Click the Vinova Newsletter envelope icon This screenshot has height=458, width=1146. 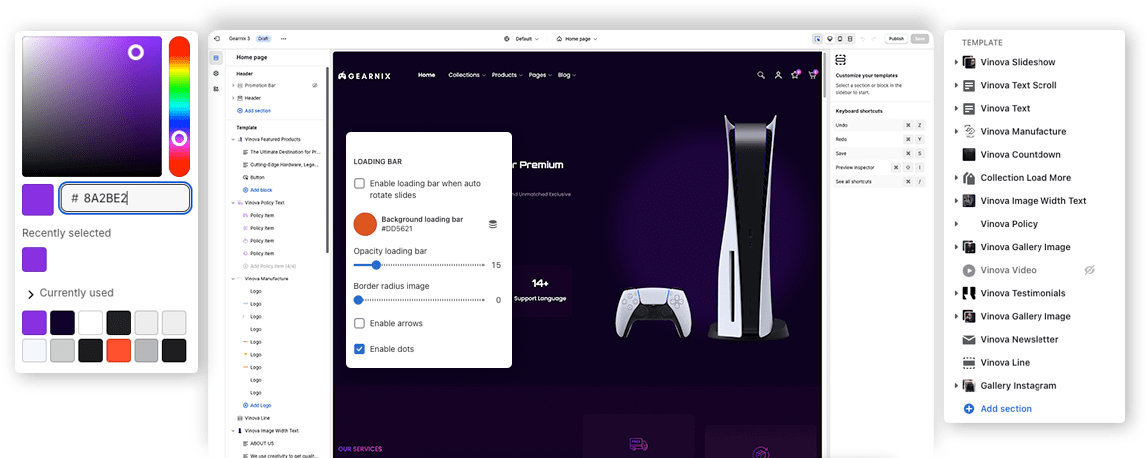point(969,340)
